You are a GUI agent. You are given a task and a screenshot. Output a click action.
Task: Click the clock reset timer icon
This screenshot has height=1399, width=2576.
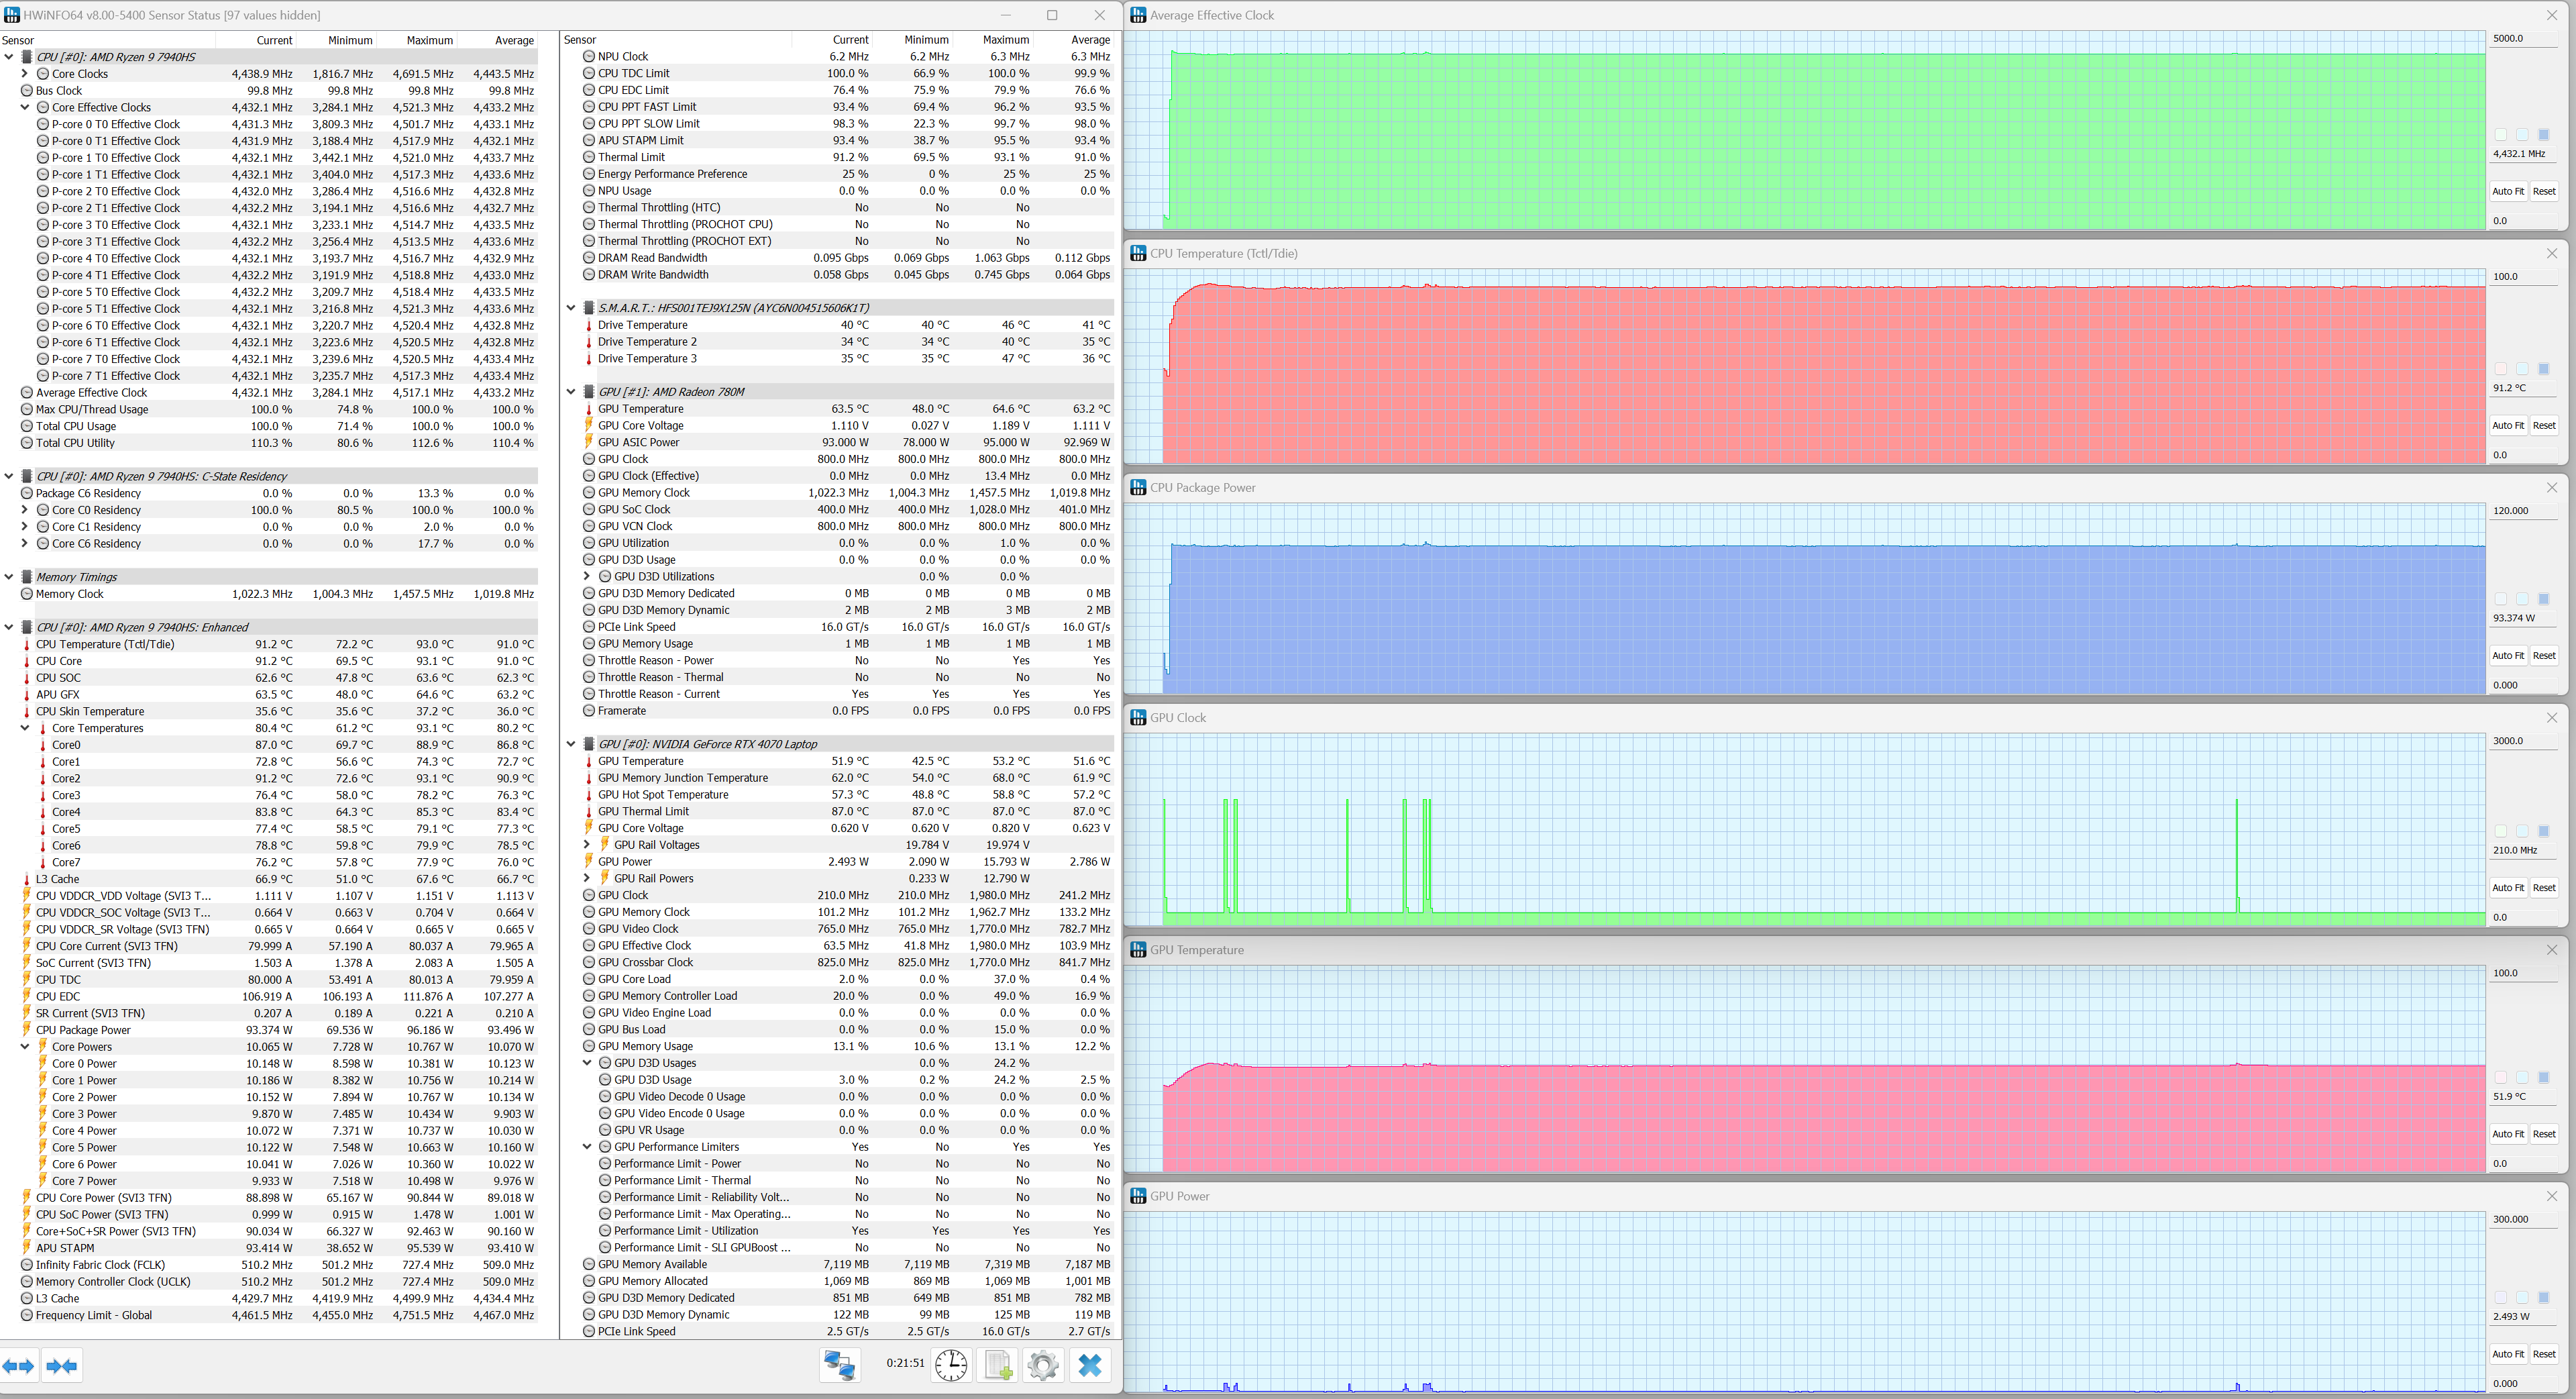point(951,1365)
